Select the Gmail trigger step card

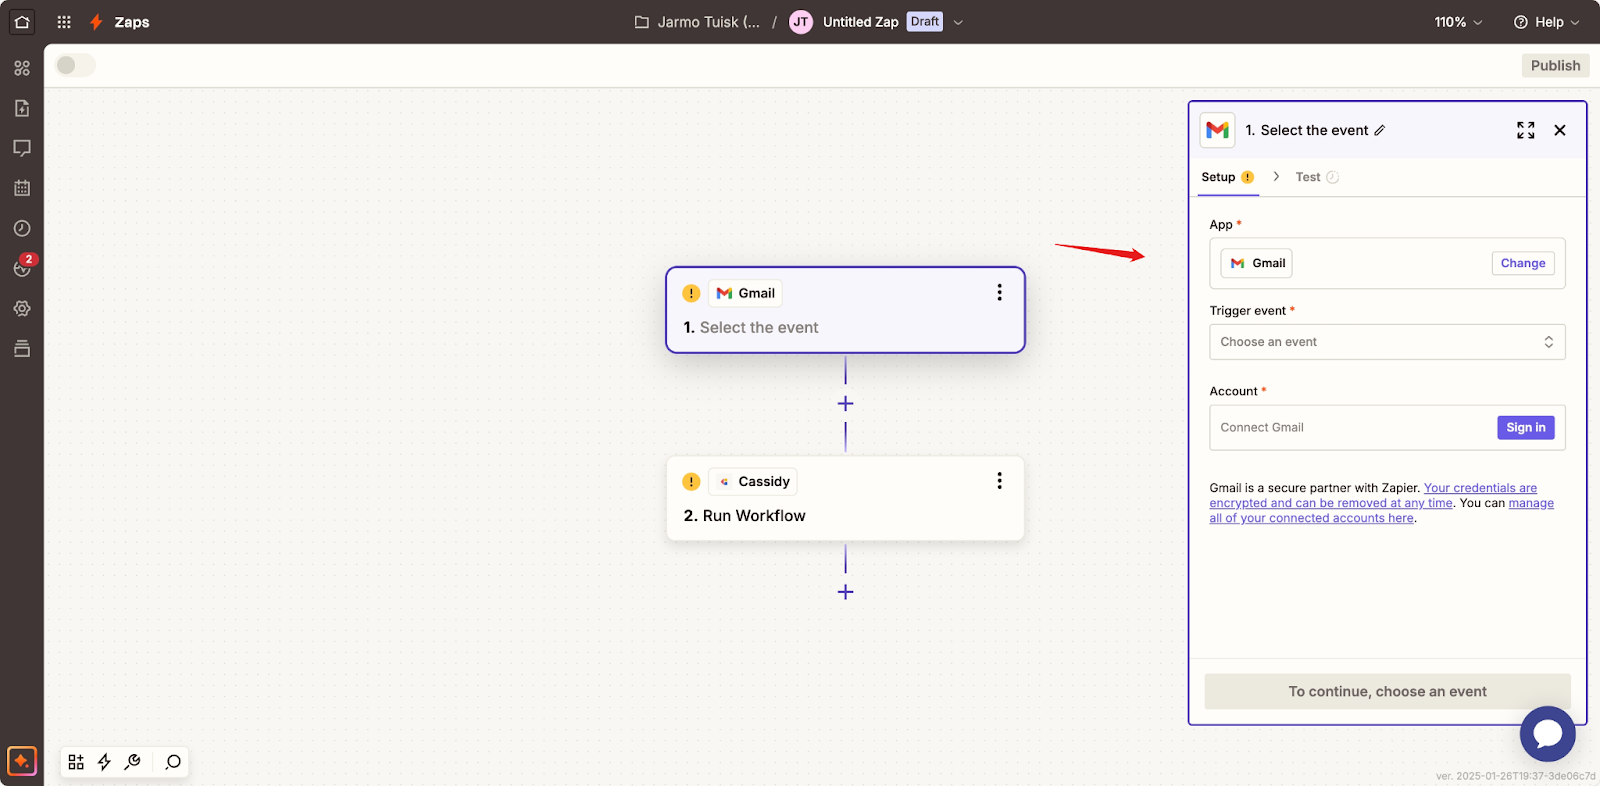pos(845,310)
